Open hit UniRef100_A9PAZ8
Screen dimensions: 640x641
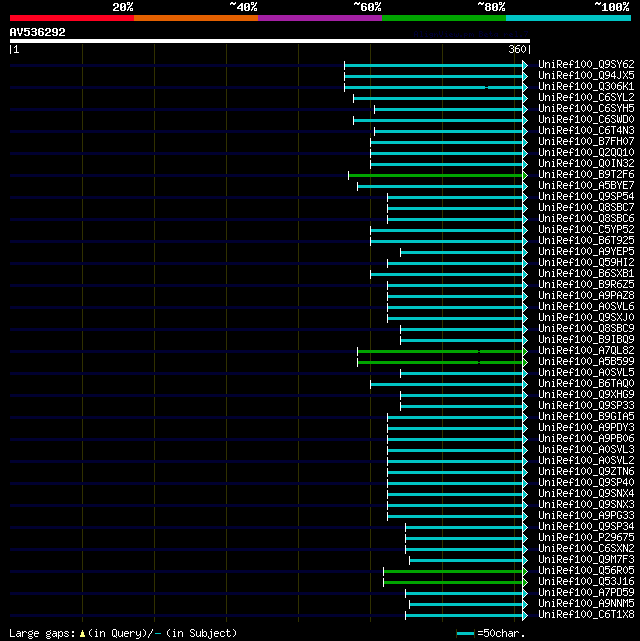pos(586,296)
